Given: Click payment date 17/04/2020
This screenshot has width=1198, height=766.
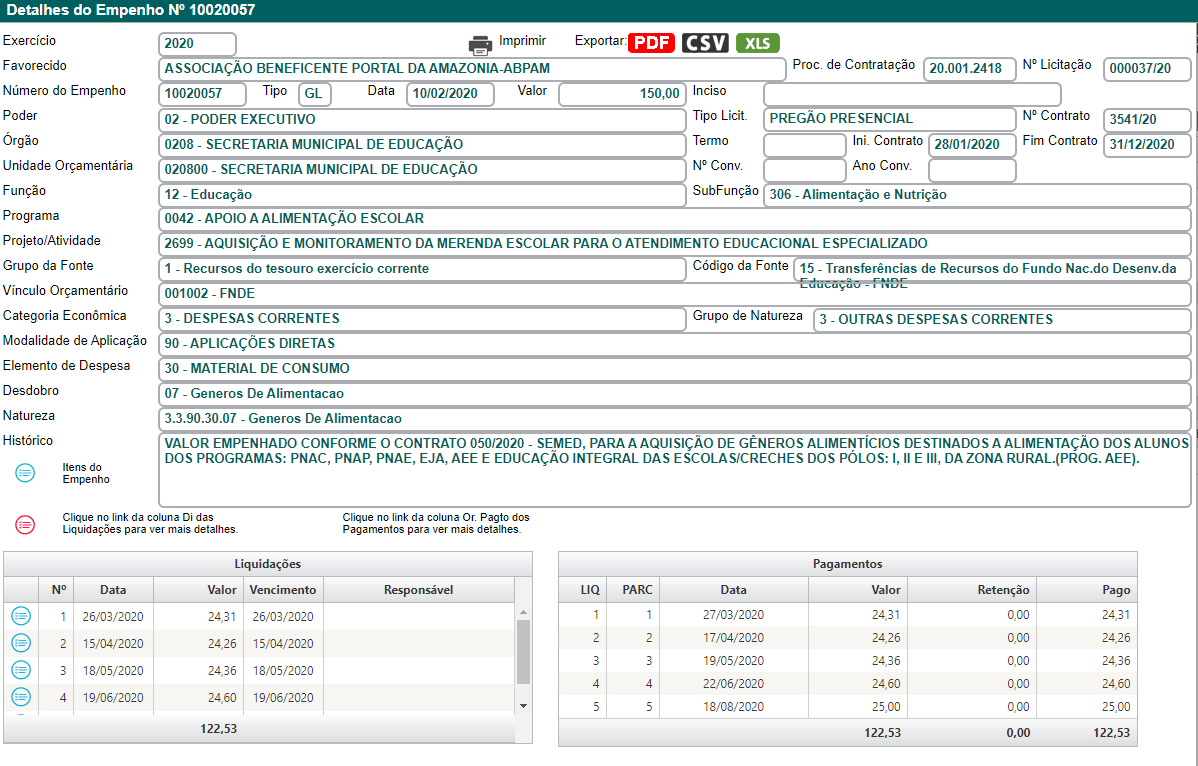Looking at the screenshot, I should tap(733, 638).
